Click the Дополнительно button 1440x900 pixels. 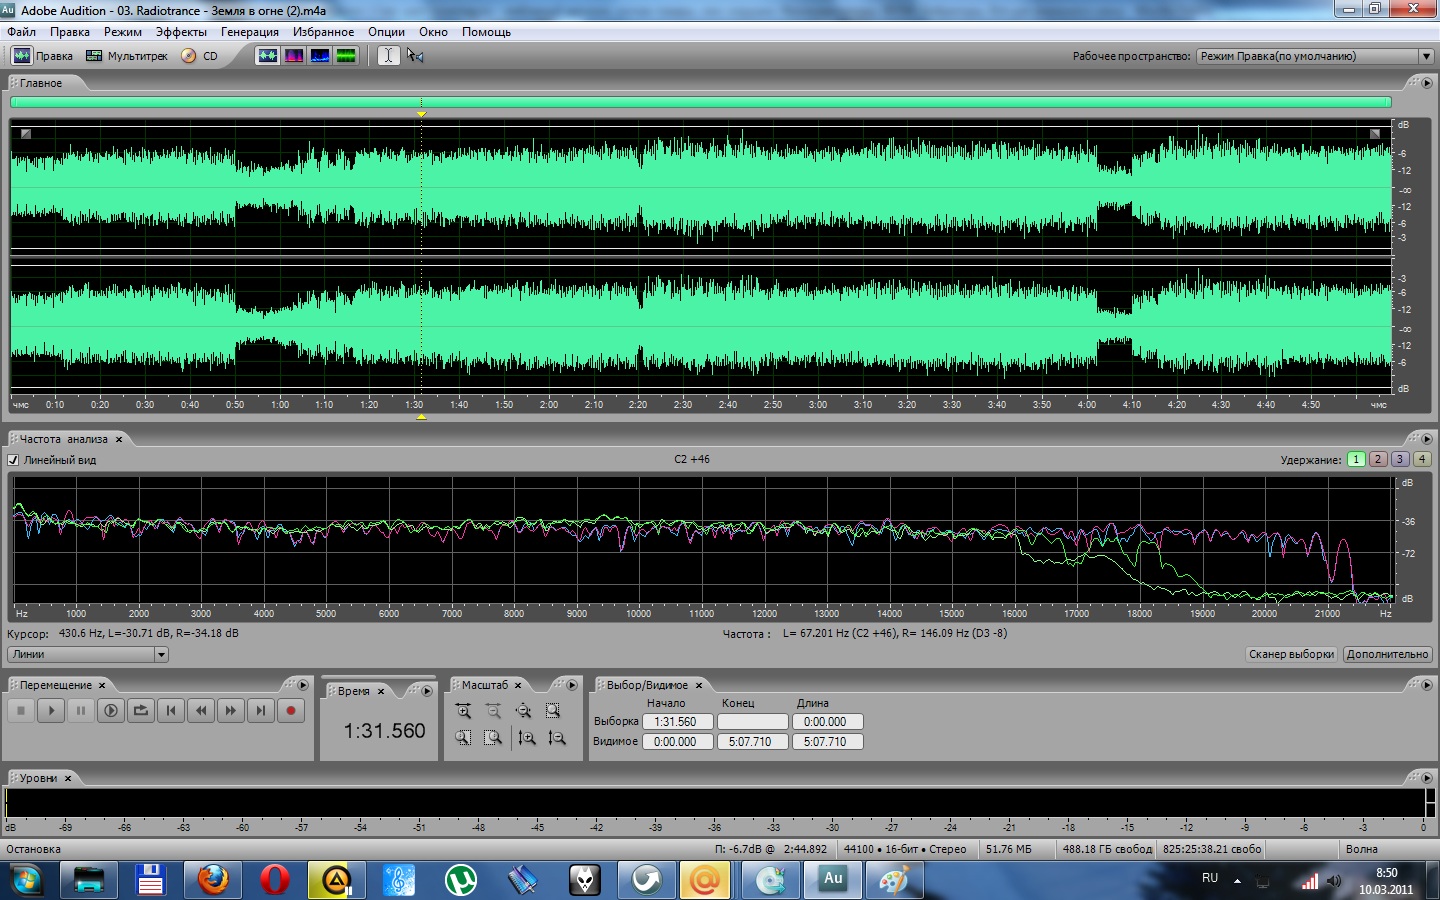click(x=1387, y=654)
